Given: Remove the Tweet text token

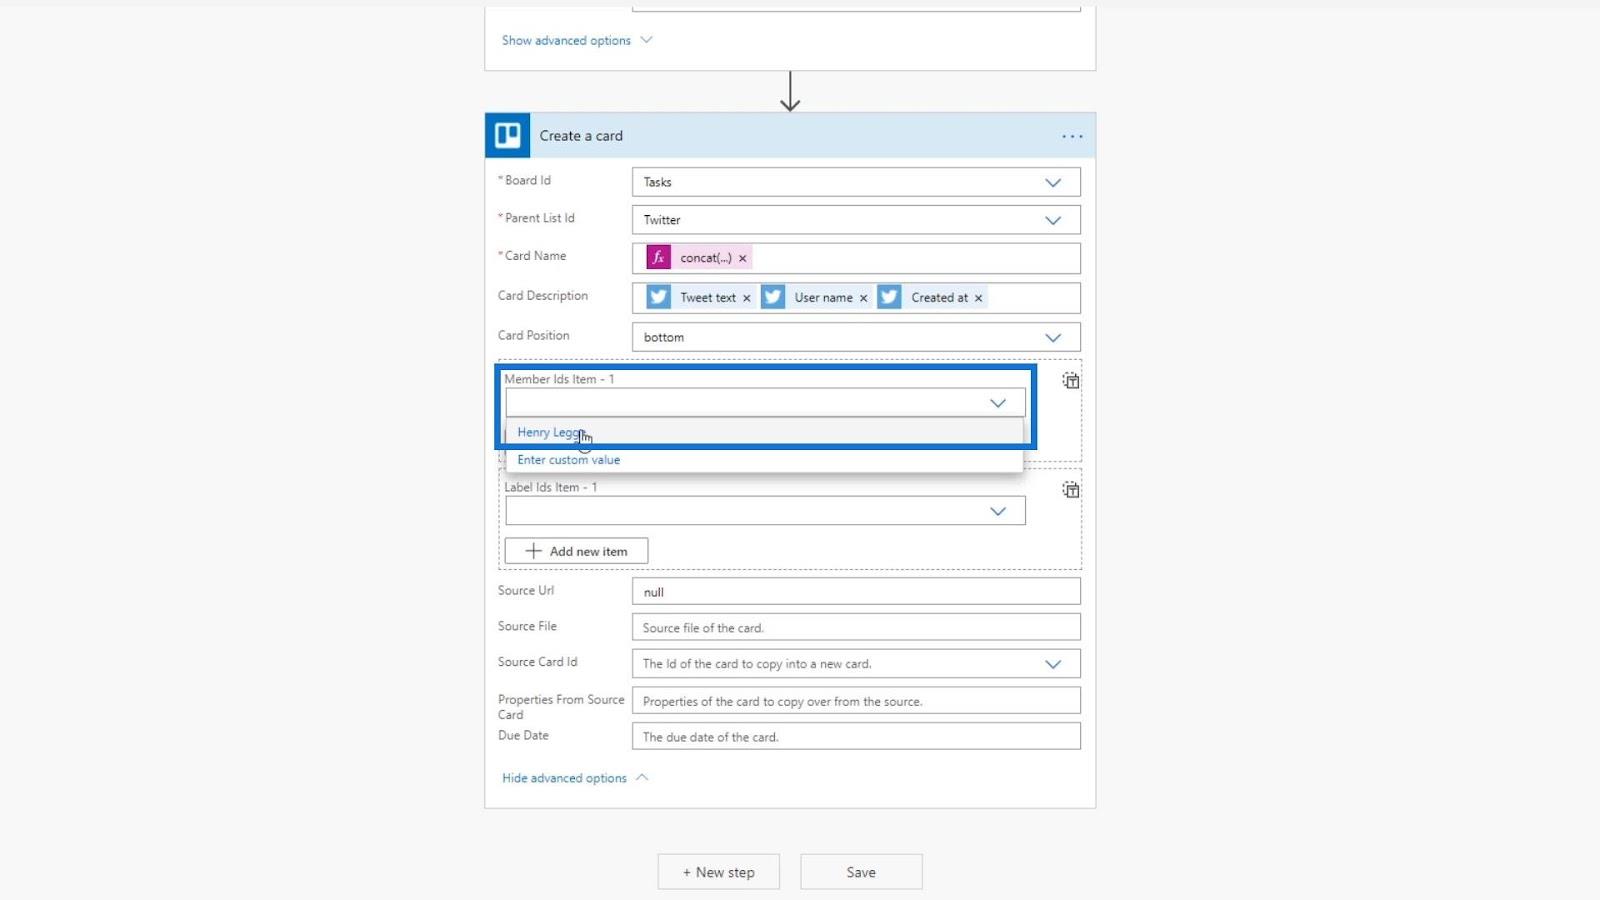Looking at the screenshot, I should [747, 298].
